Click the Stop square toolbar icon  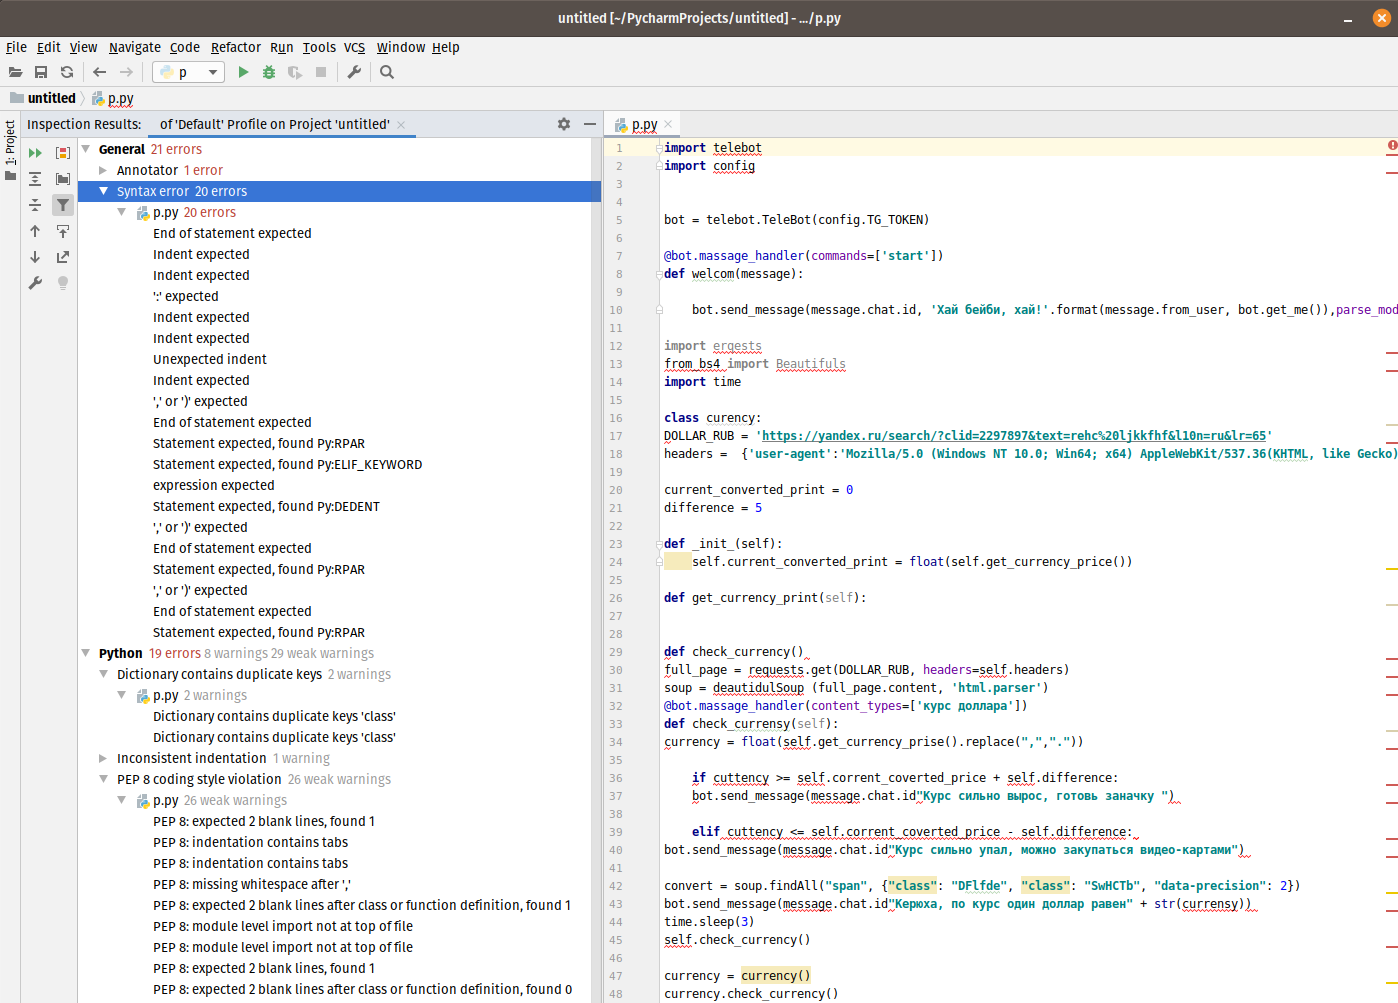click(x=321, y=72)
